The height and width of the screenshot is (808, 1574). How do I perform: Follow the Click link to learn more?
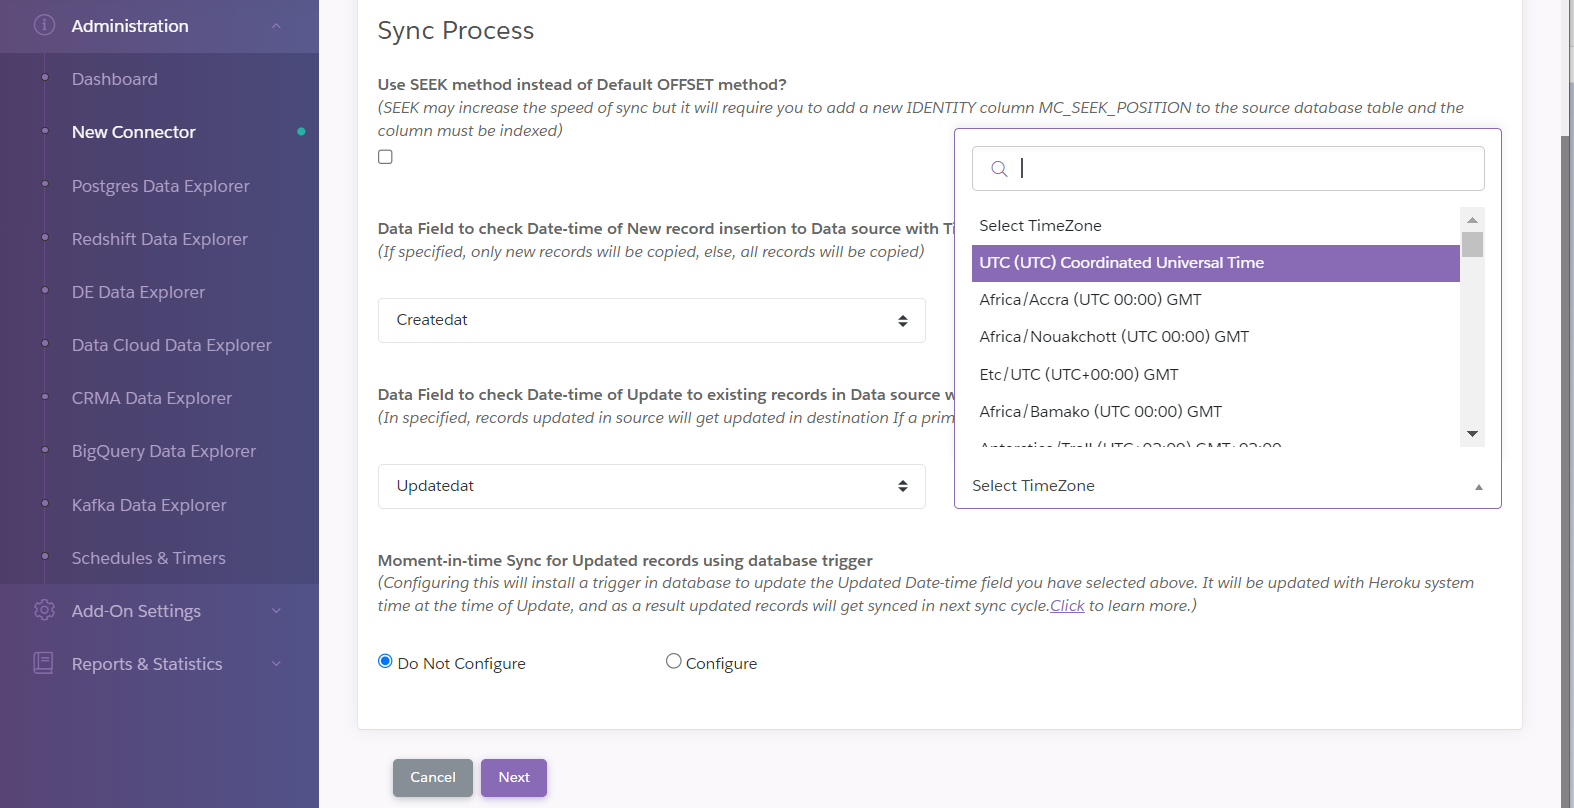pos(1067,606)
